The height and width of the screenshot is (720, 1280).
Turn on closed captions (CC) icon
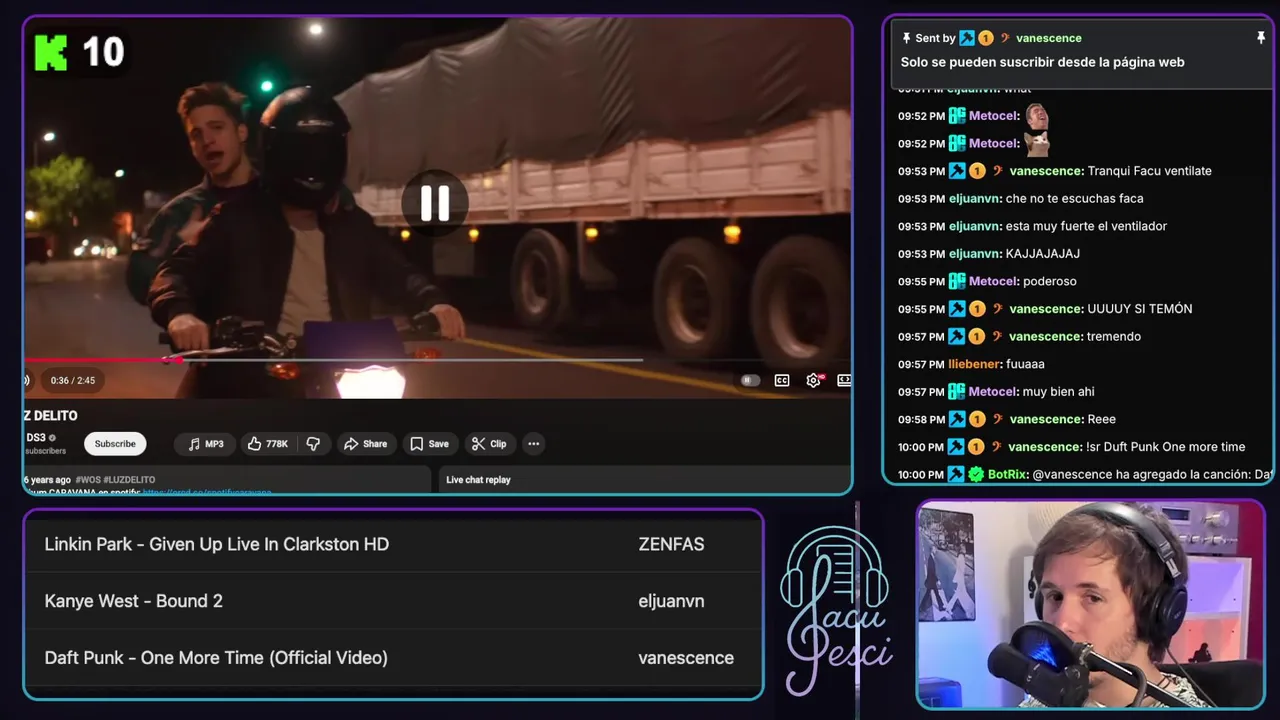coord(782,380)
